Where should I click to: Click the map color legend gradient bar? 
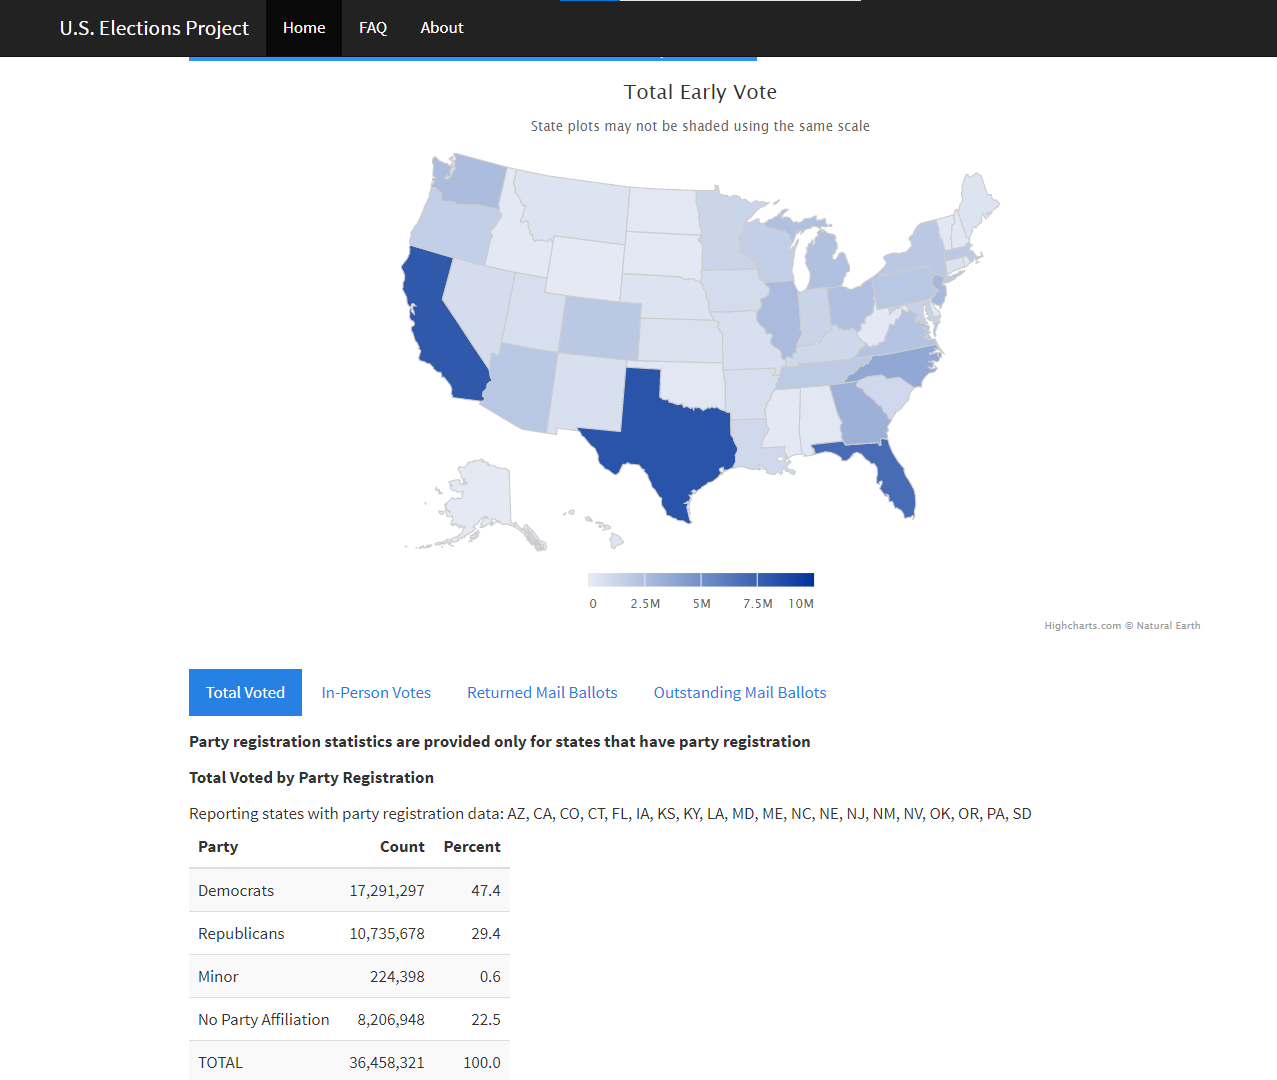pyautogui.click(x=701, y=580)
